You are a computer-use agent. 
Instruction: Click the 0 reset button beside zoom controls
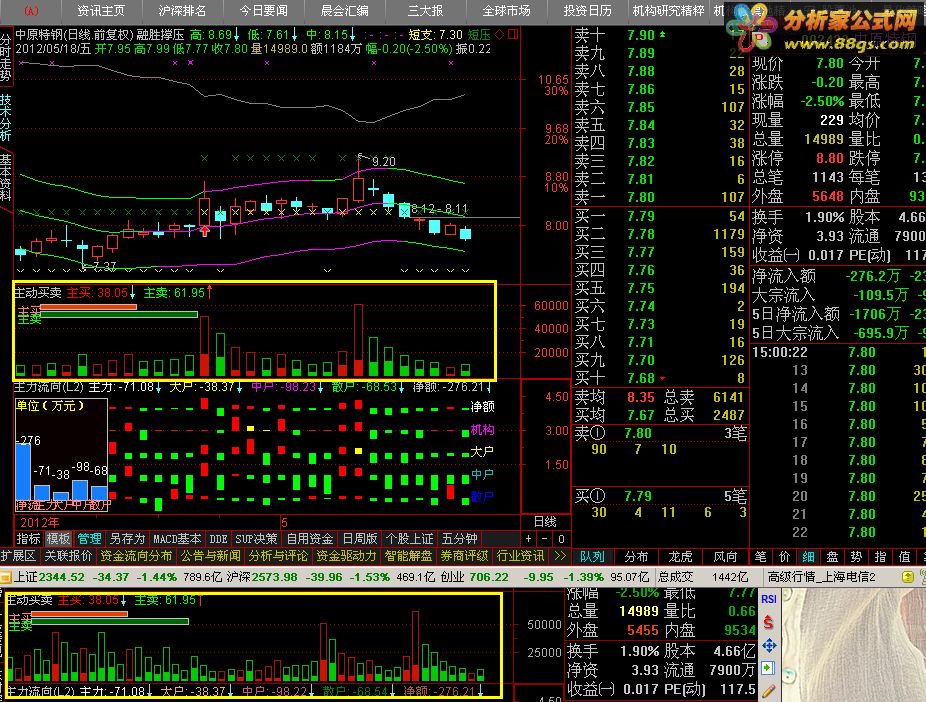562,538
